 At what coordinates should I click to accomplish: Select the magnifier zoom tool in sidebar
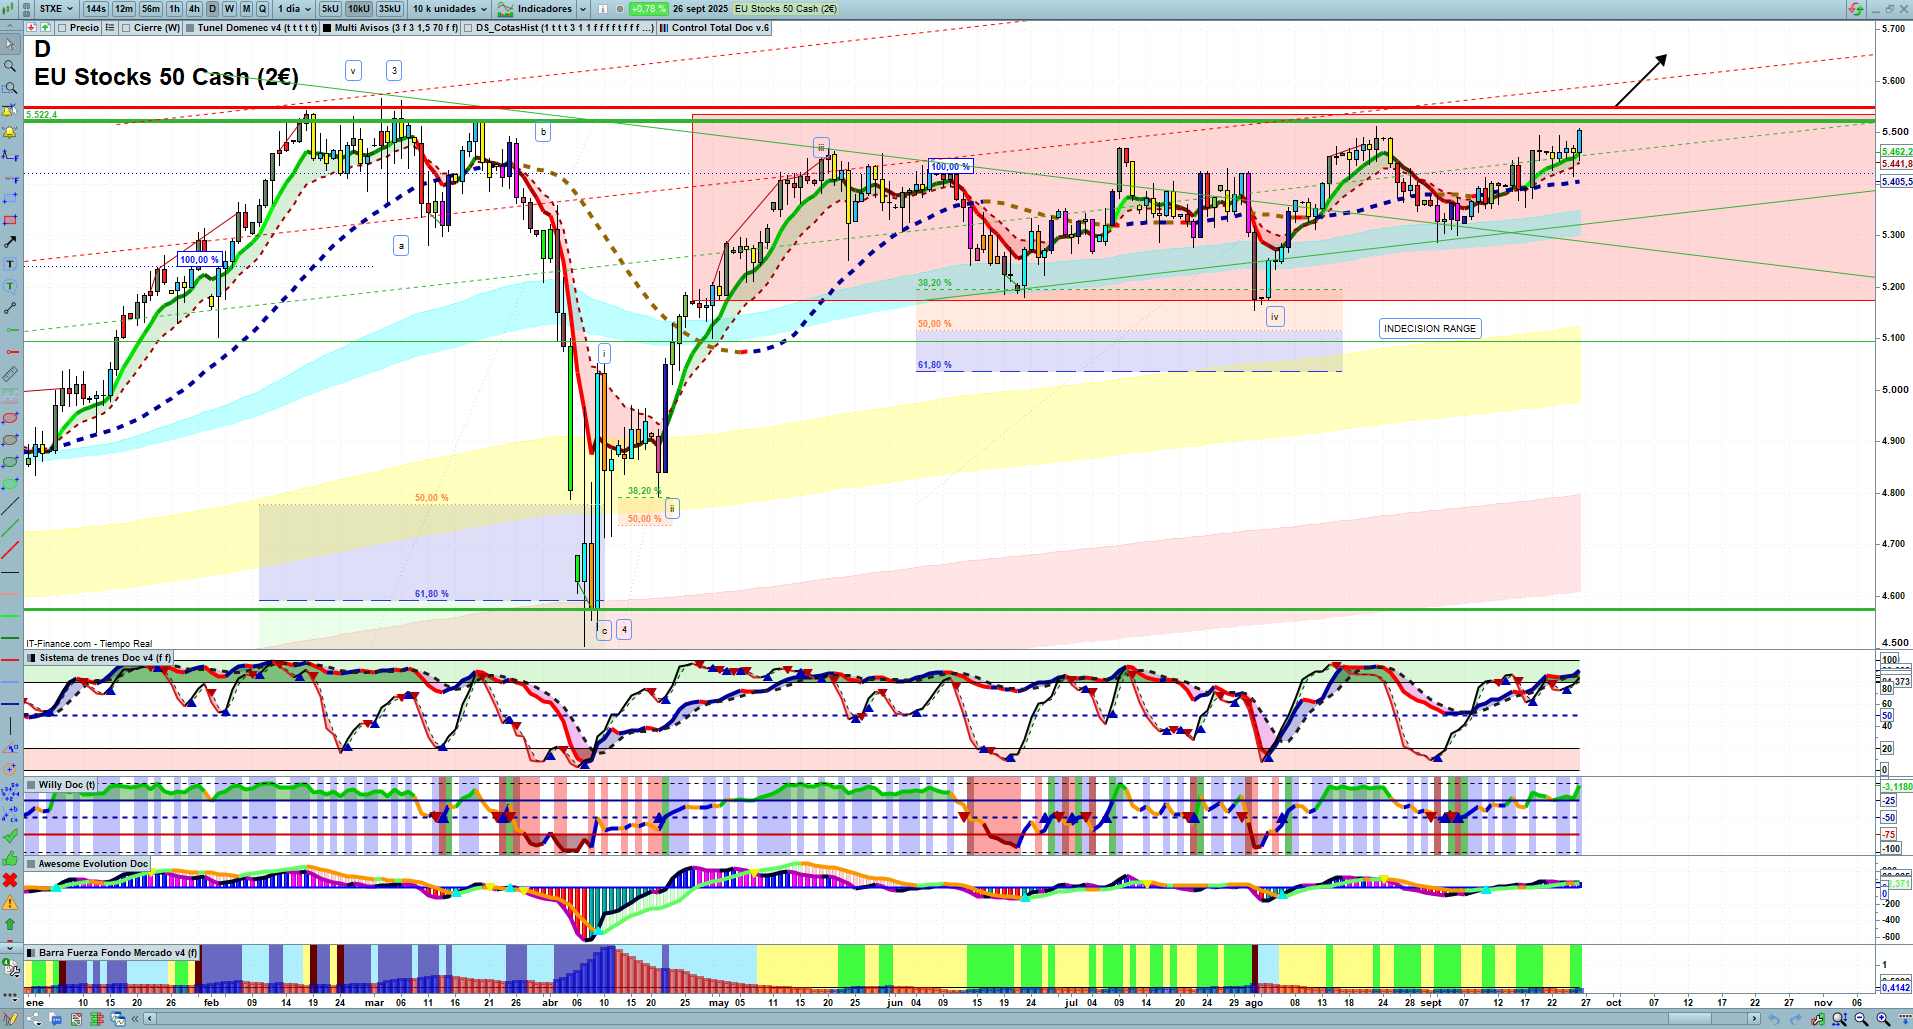(10, 66)
